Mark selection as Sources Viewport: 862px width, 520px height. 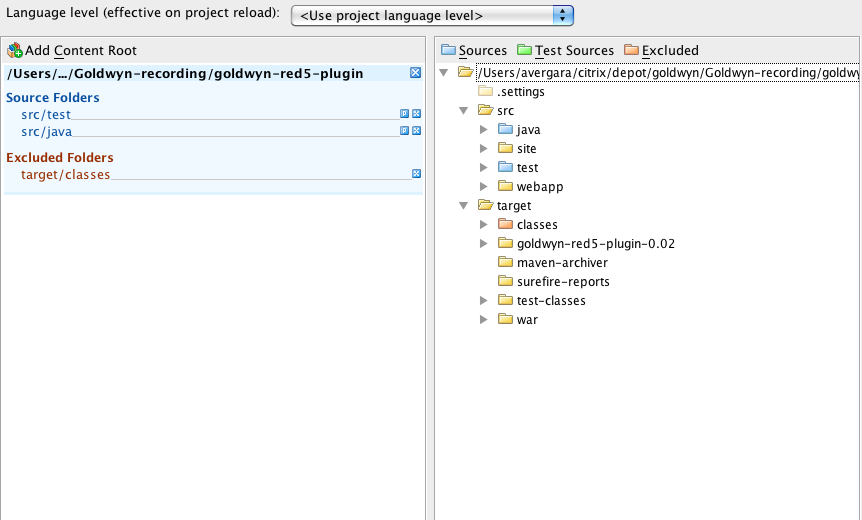(474, 50)
